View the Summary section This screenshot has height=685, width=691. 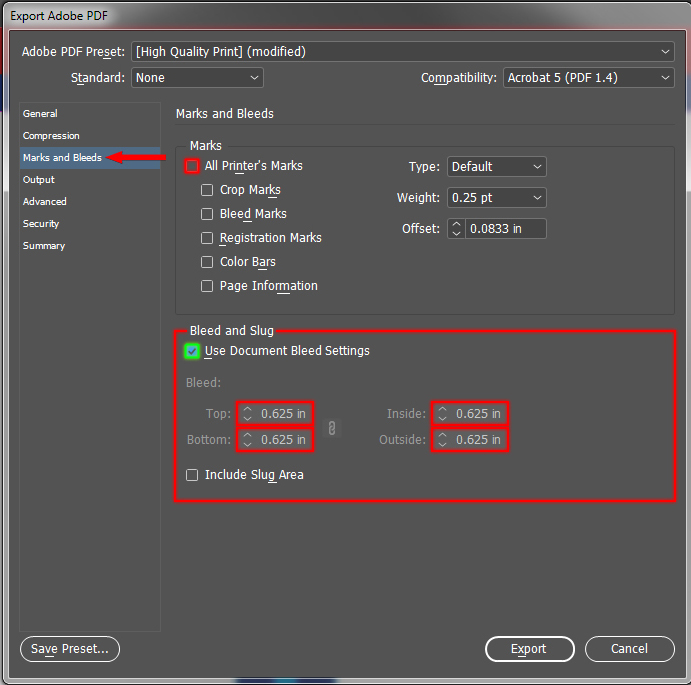point(90,246)
